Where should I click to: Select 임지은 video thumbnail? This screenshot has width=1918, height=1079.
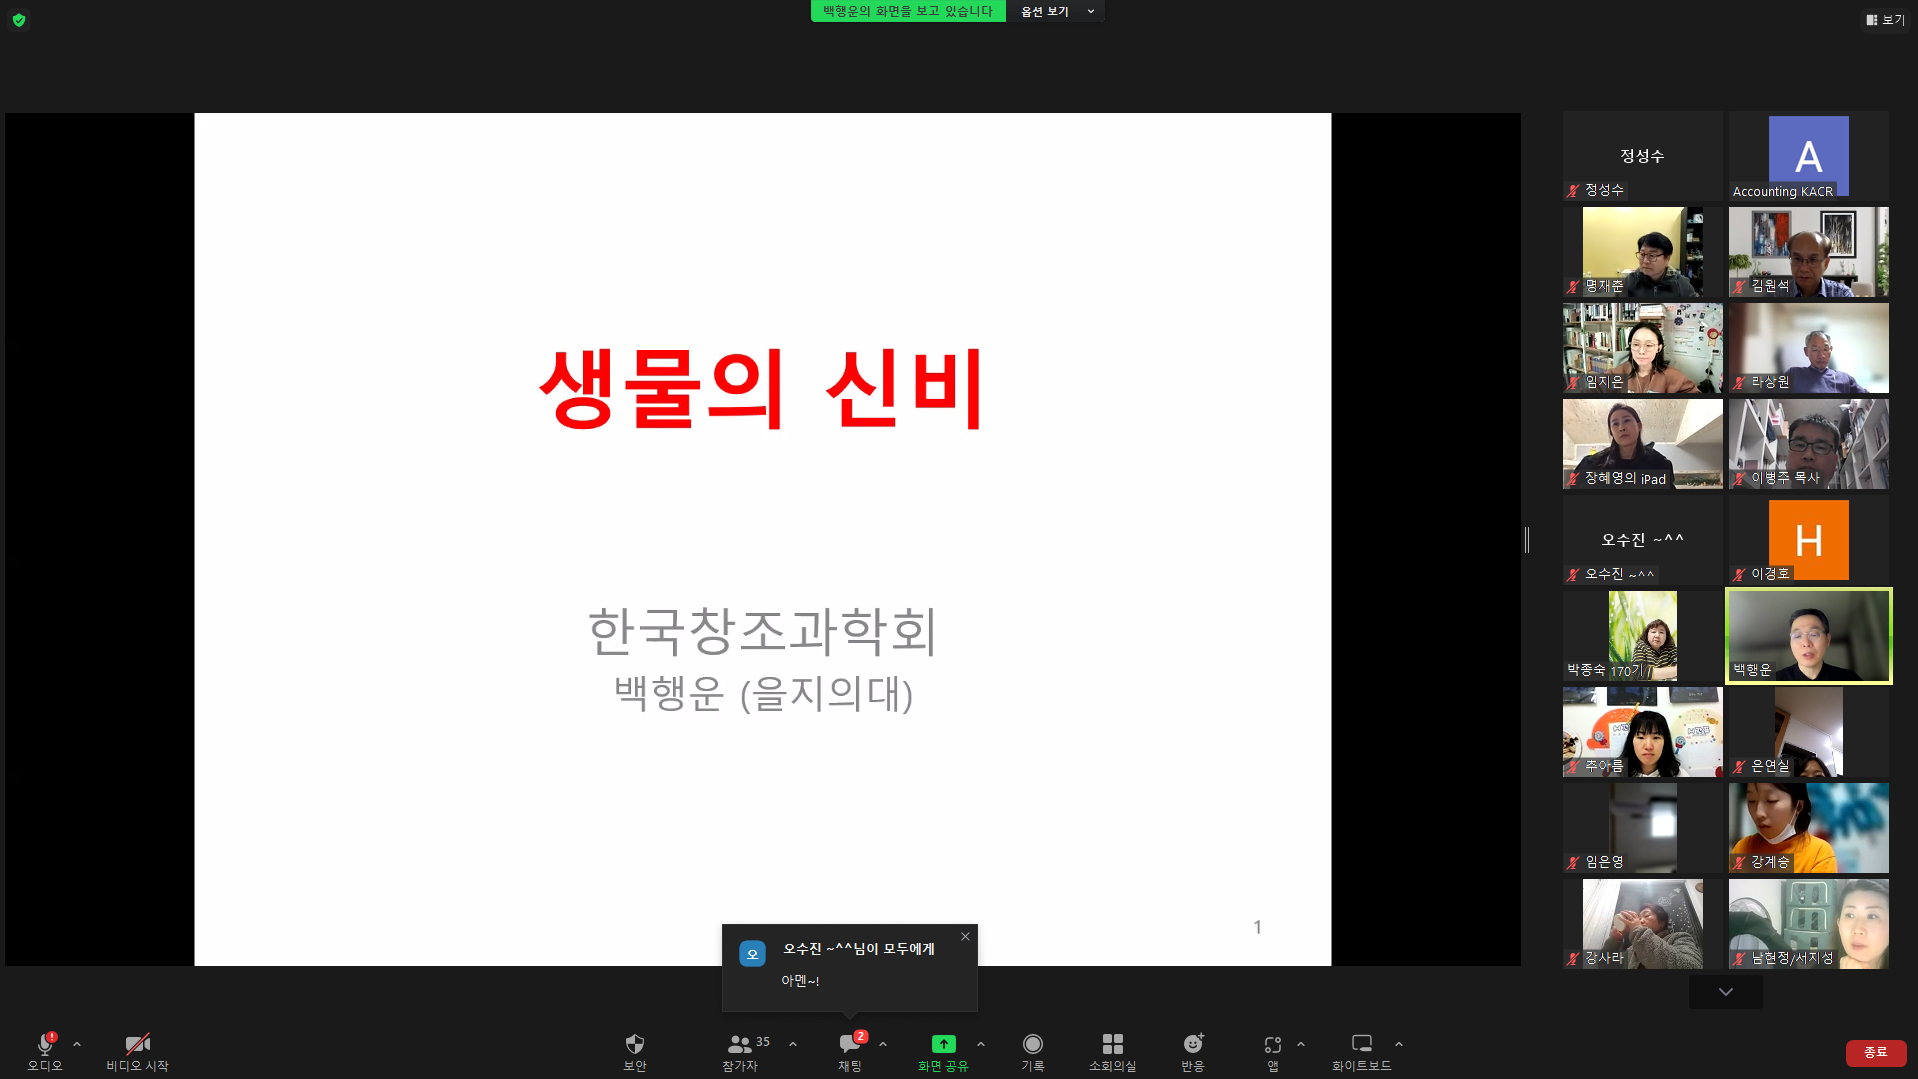(1643, 348)
